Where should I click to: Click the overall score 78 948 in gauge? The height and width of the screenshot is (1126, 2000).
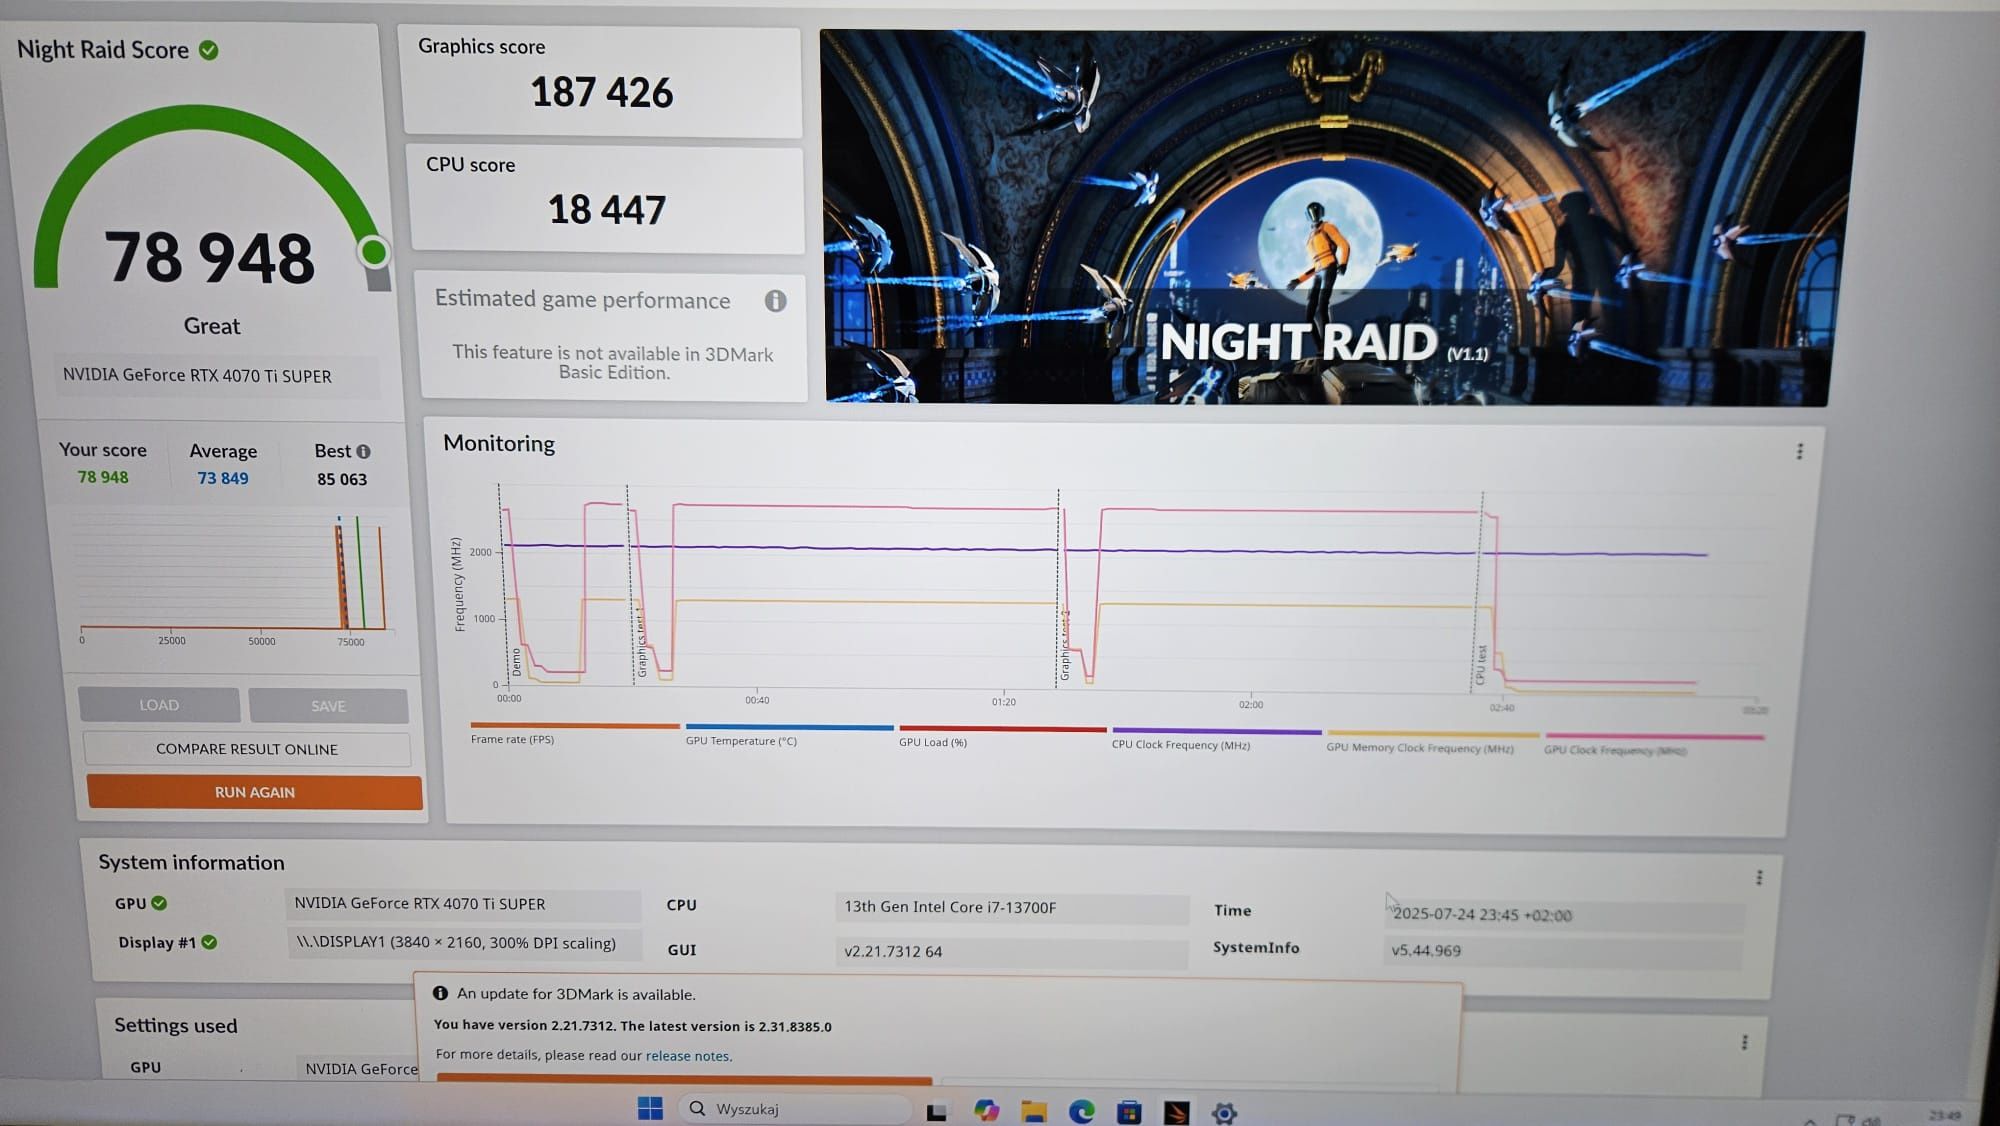tap(210, 258)
